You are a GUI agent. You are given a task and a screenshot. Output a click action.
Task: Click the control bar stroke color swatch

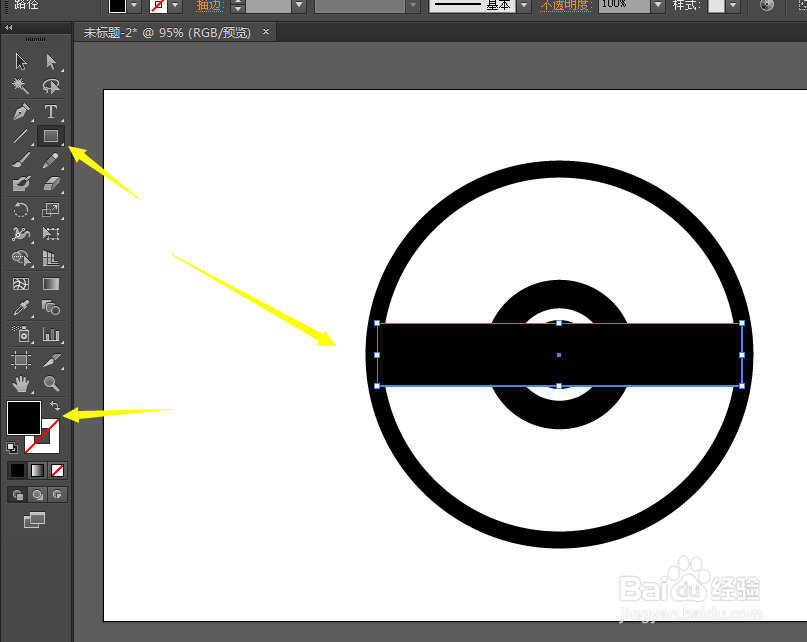(159, 5)
